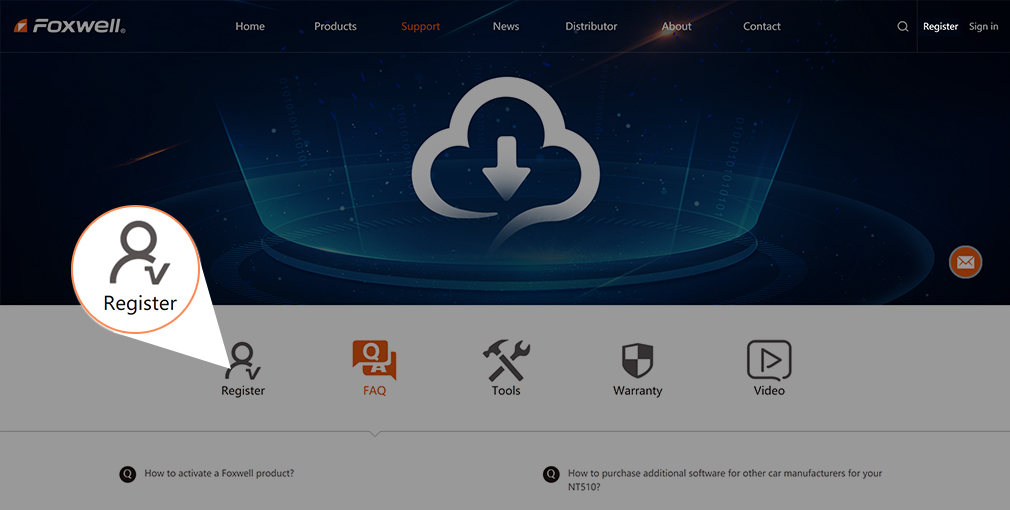
Task: Open the Products menu
Action: pos(335,27)
